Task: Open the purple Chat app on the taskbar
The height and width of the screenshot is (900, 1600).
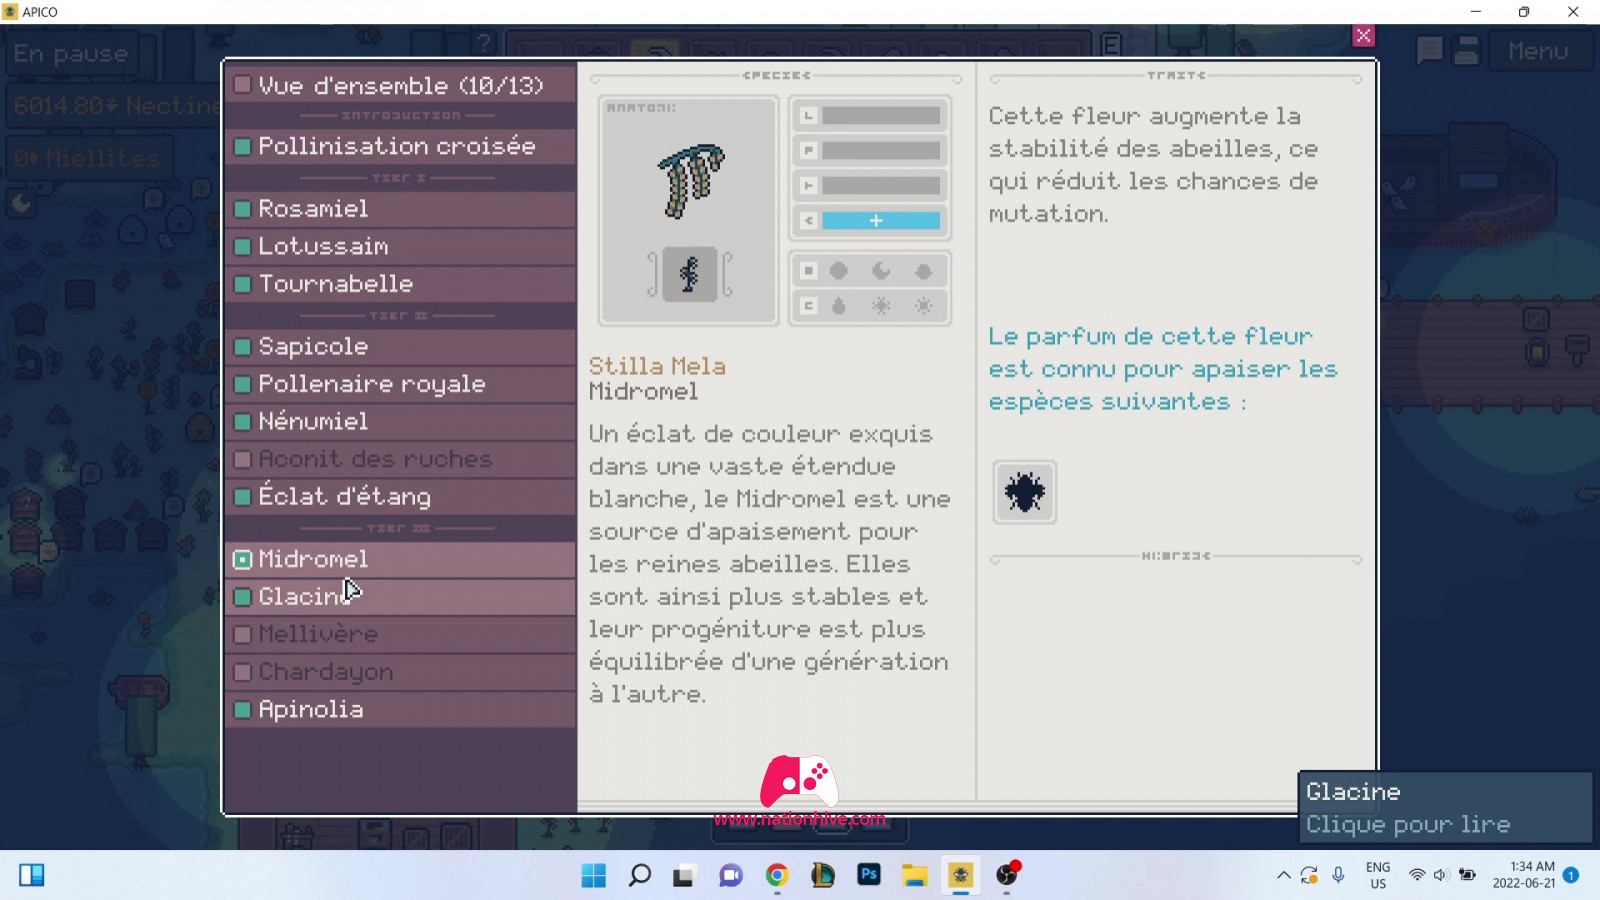Action: (731, 876)
